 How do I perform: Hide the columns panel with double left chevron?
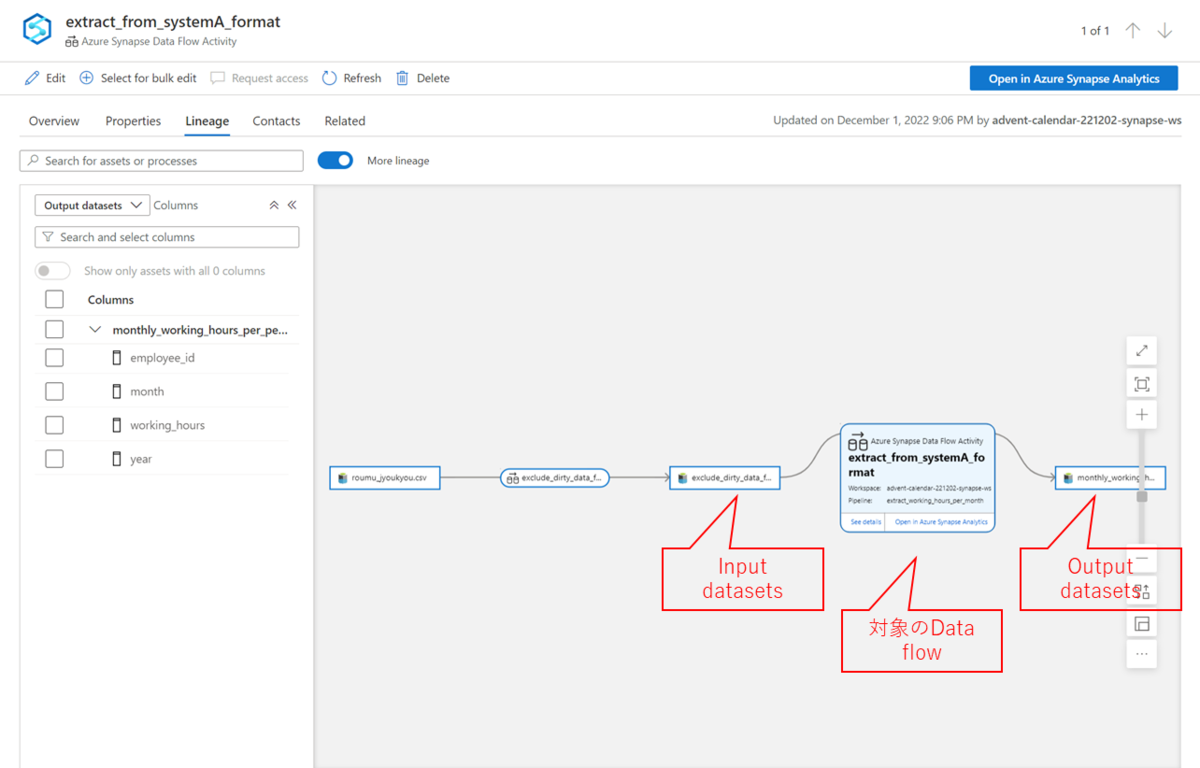click(292, 205)
